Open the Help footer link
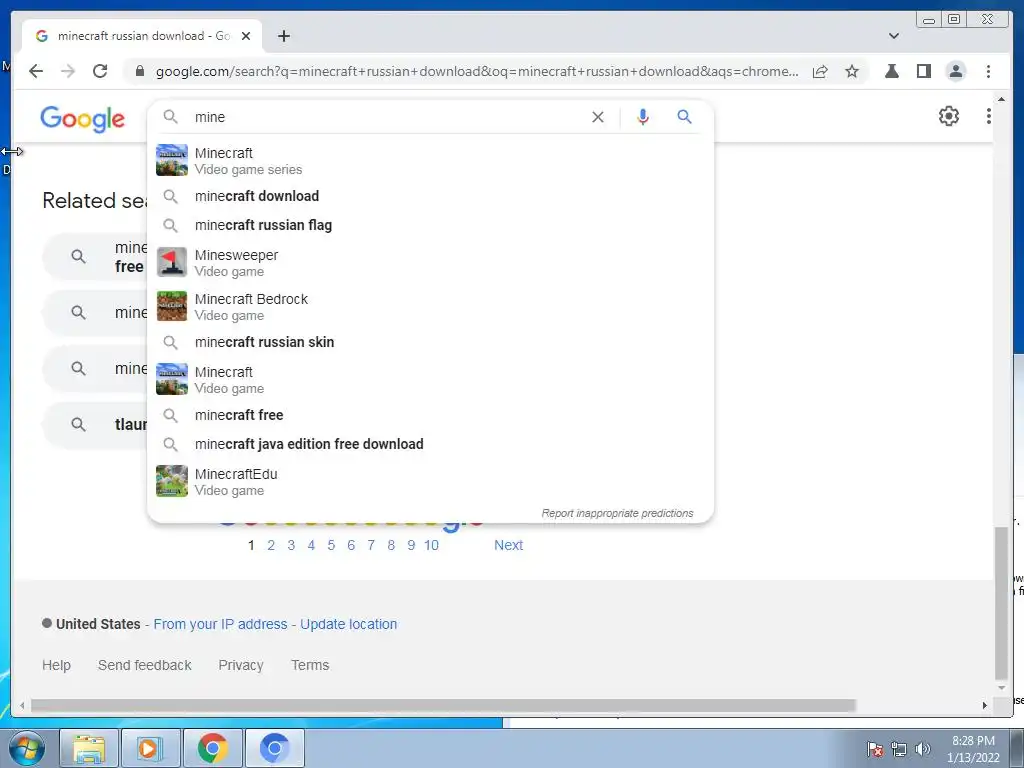Viewport: 1024px width, 768px height. point(56,665)
